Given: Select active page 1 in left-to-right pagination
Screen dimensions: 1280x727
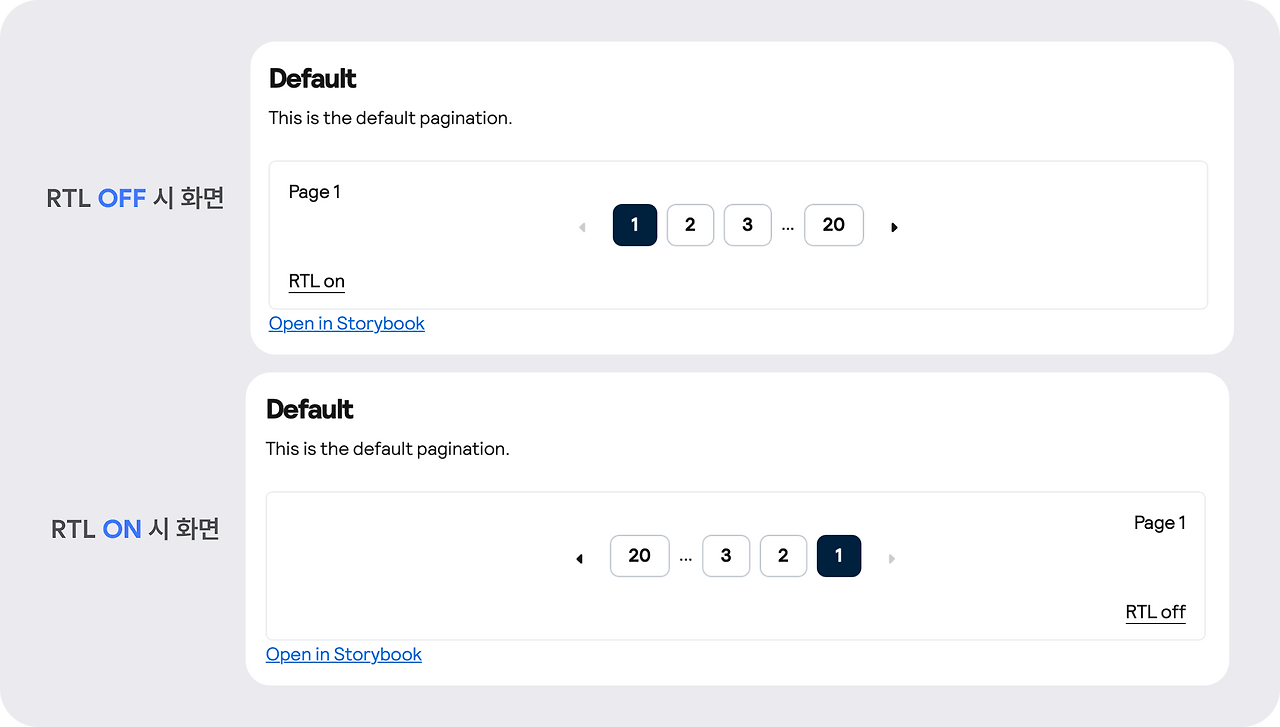Looking at the screenshot, I should tap(635, 225).
